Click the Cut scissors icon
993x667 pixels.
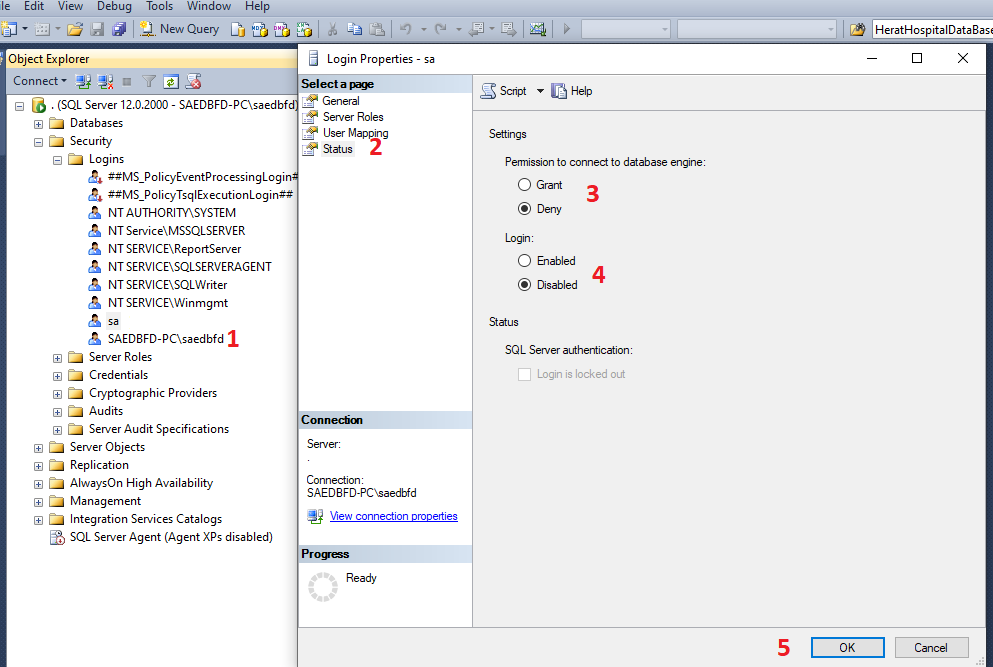[x=332, y=29]
